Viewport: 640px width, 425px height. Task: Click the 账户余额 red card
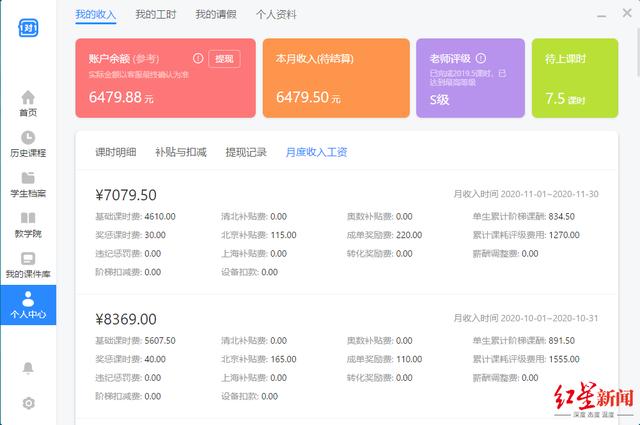pyautogui.click(x=165, y=78)
